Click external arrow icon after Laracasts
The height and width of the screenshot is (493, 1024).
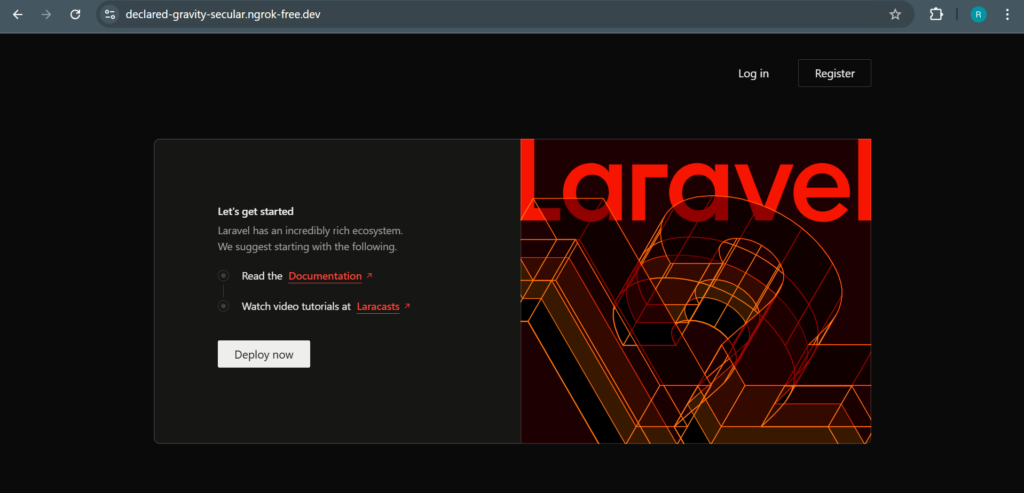click(407, 306)
